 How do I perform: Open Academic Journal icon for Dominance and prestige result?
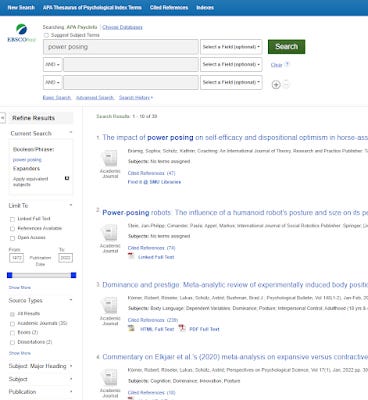click(x=110, y=305)
